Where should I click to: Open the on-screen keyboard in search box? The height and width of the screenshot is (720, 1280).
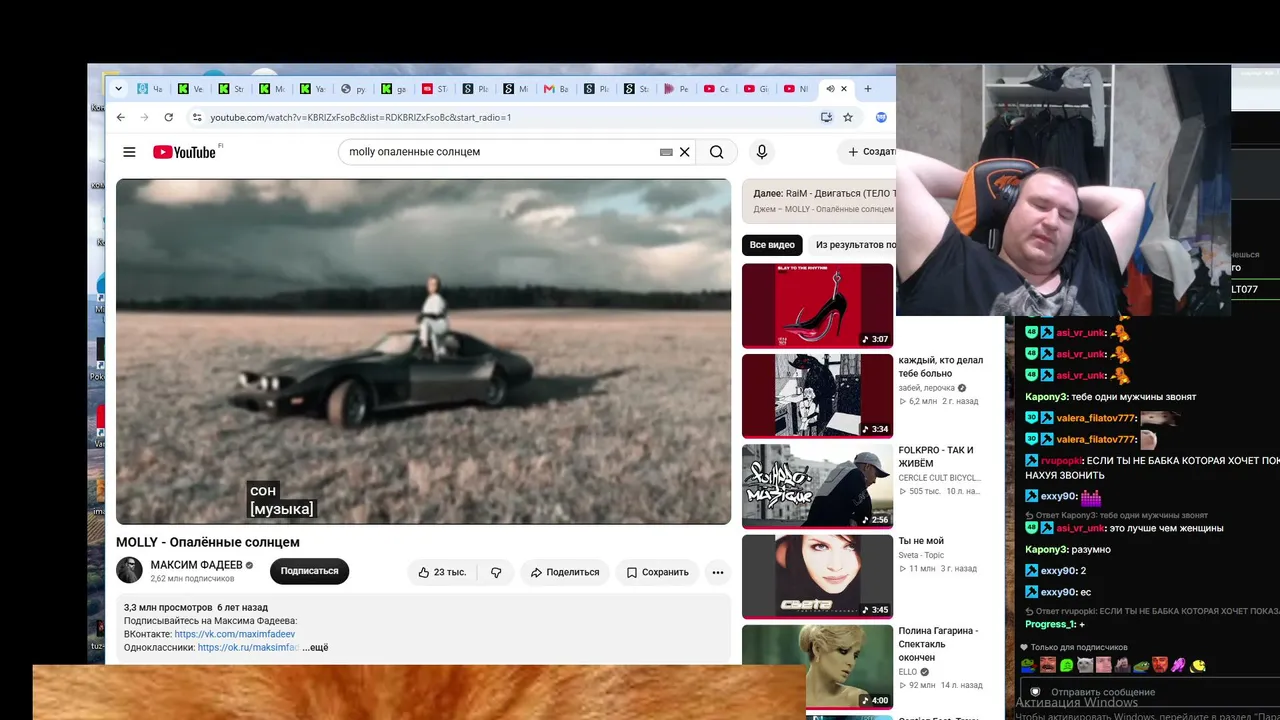click(666, 152)
